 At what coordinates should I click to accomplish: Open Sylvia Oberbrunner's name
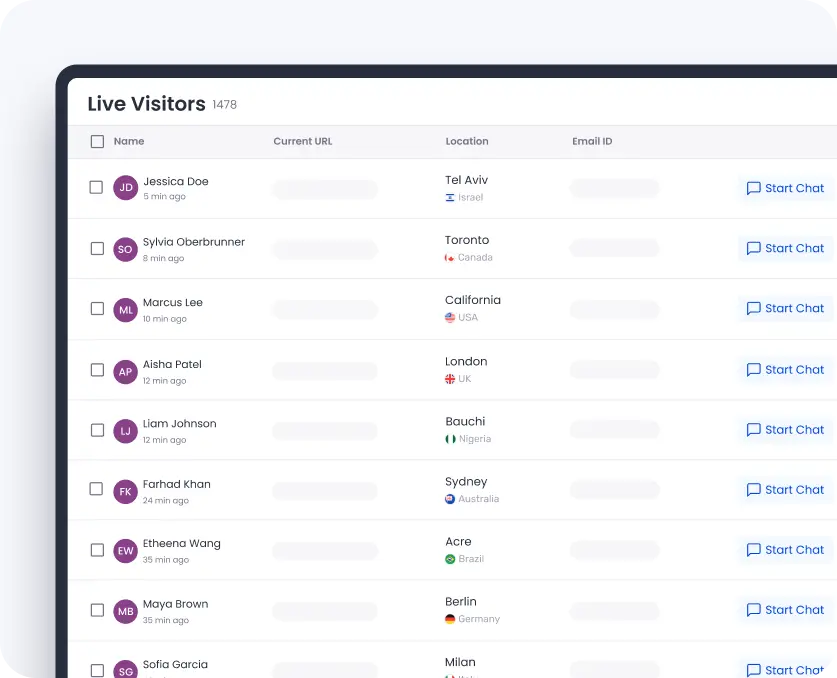(x=194, y=242)
